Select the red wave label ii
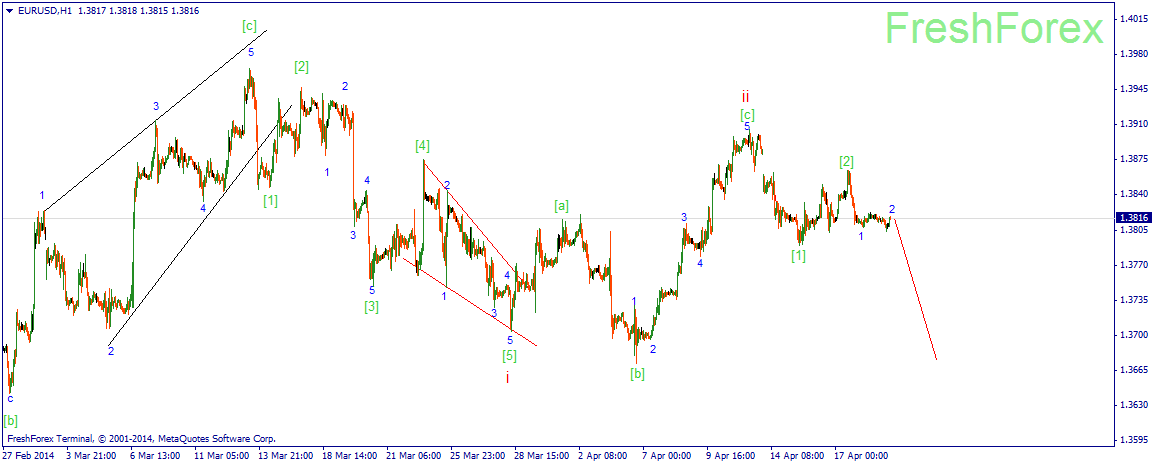This screenshot has height=464, width=1154. (x=746, y=96)
